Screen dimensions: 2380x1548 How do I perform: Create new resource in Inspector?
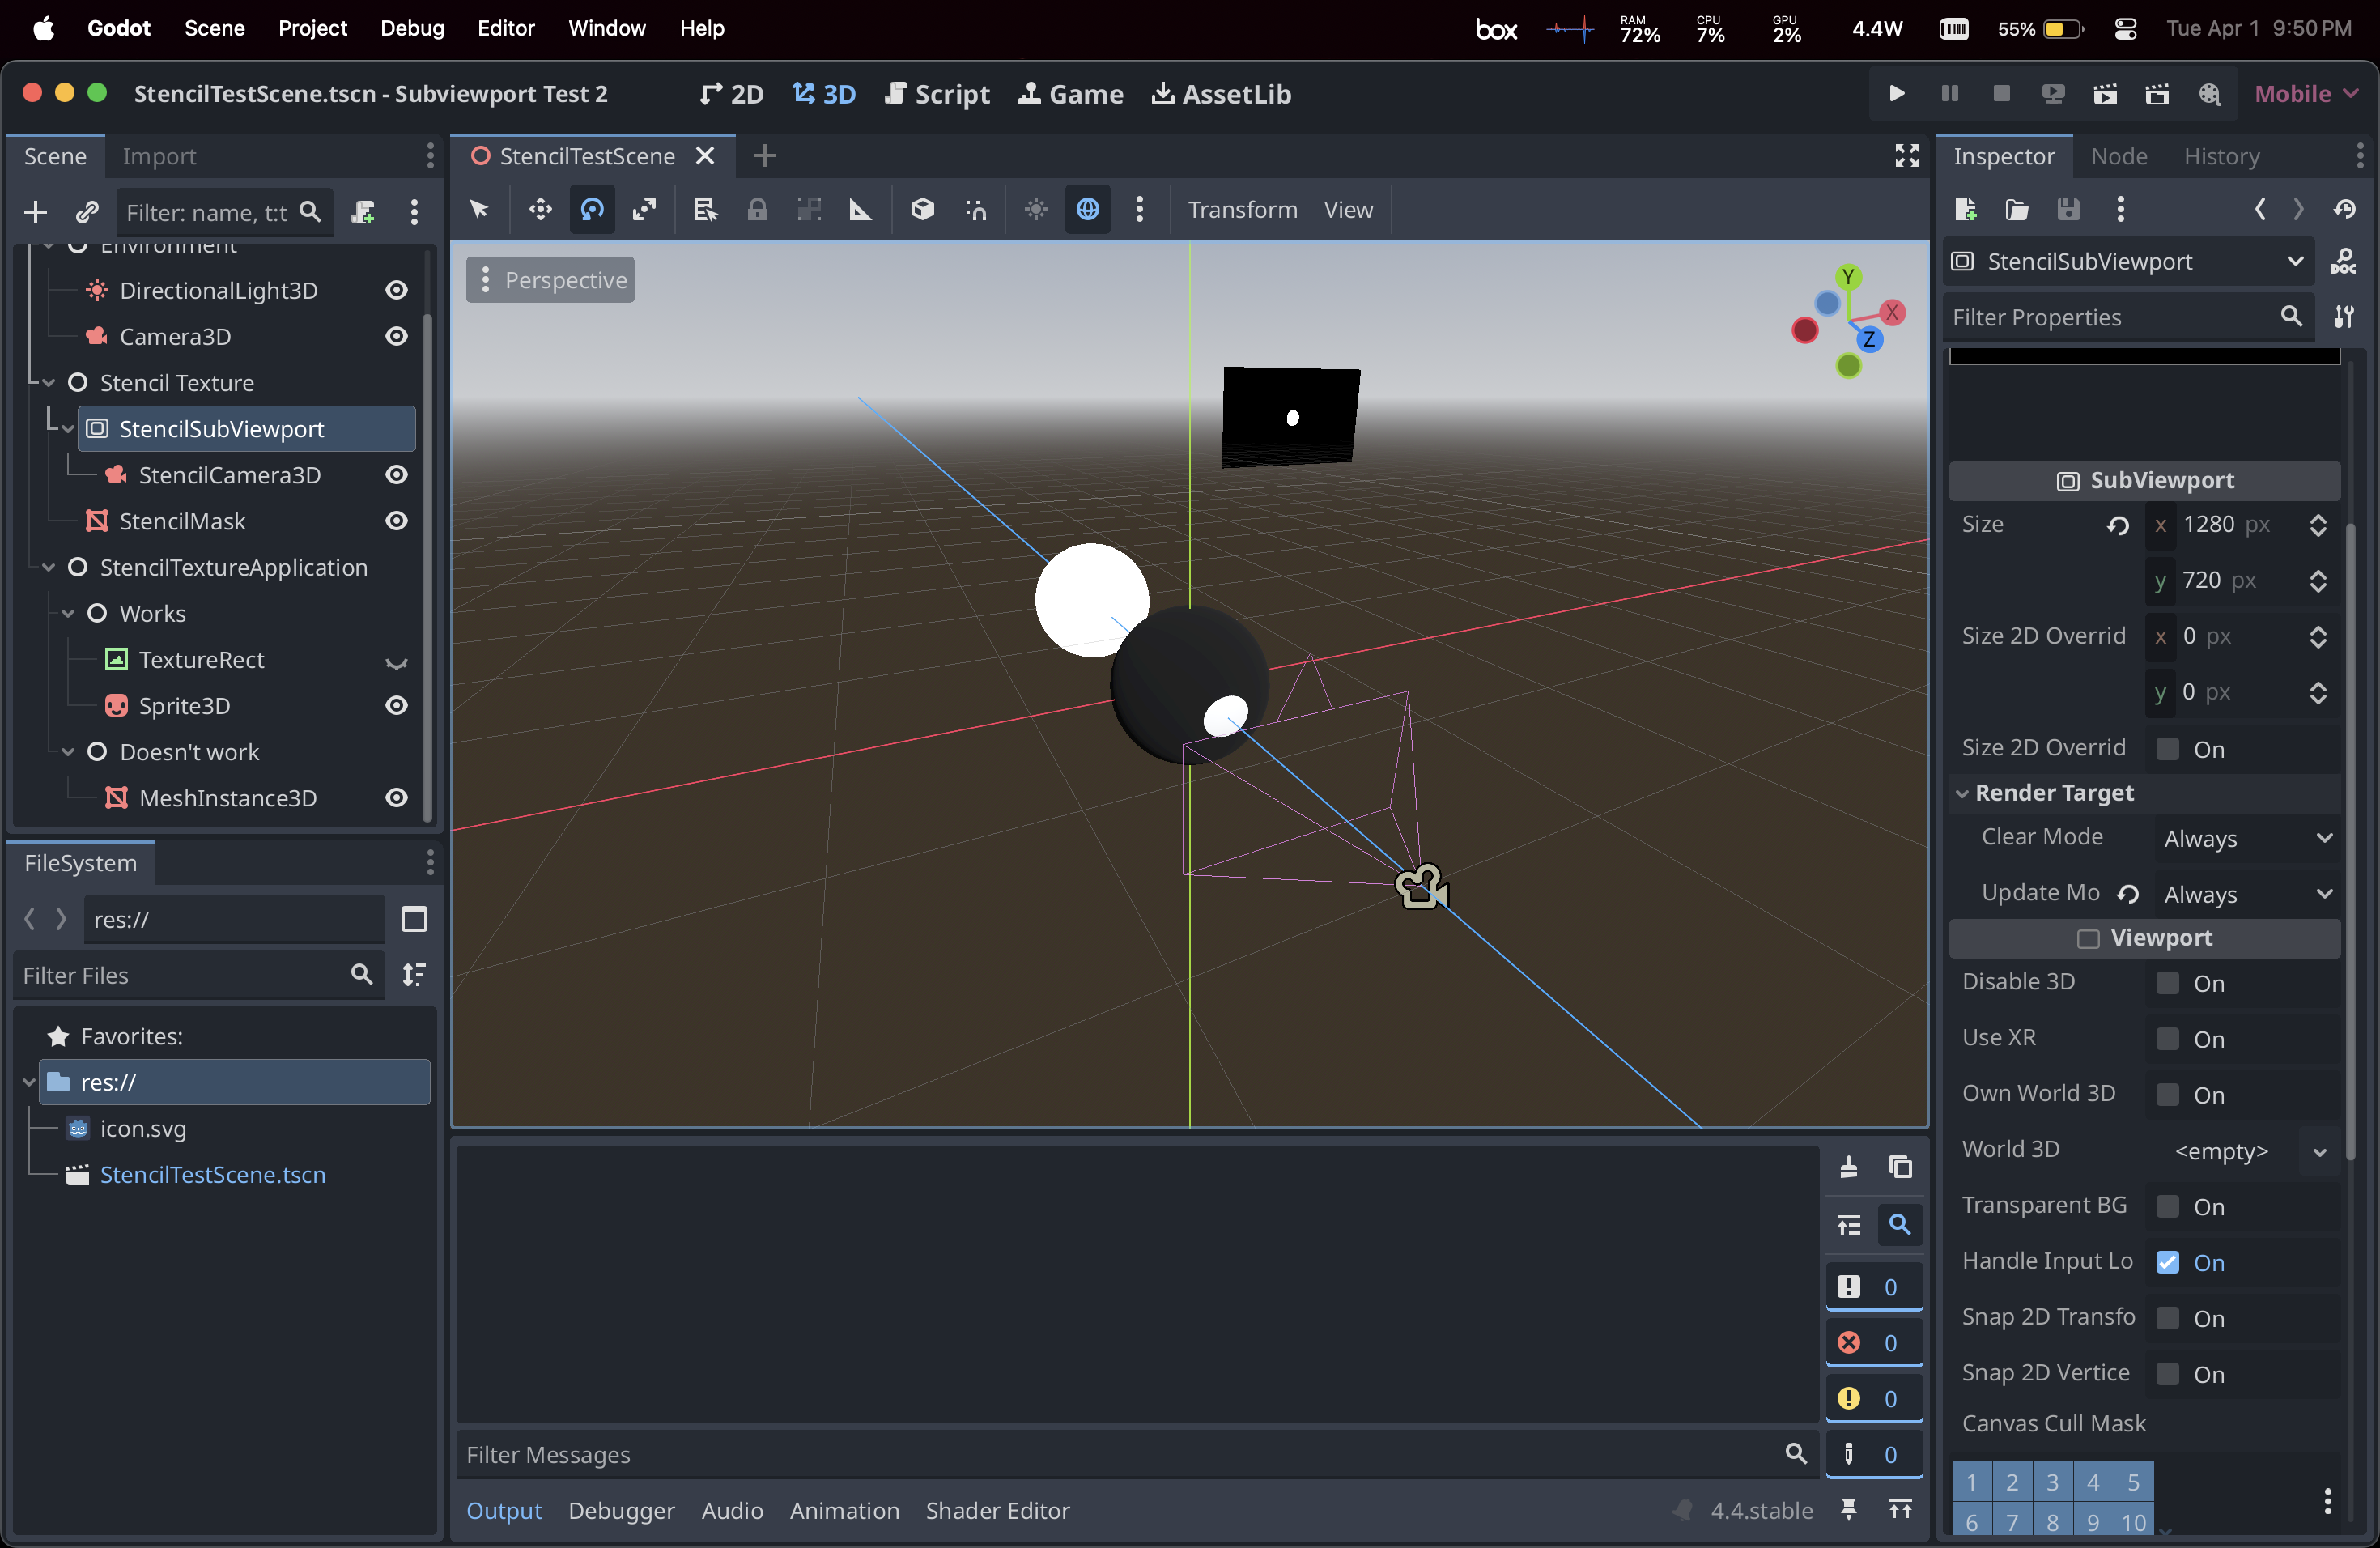(x=1965, y=209)
